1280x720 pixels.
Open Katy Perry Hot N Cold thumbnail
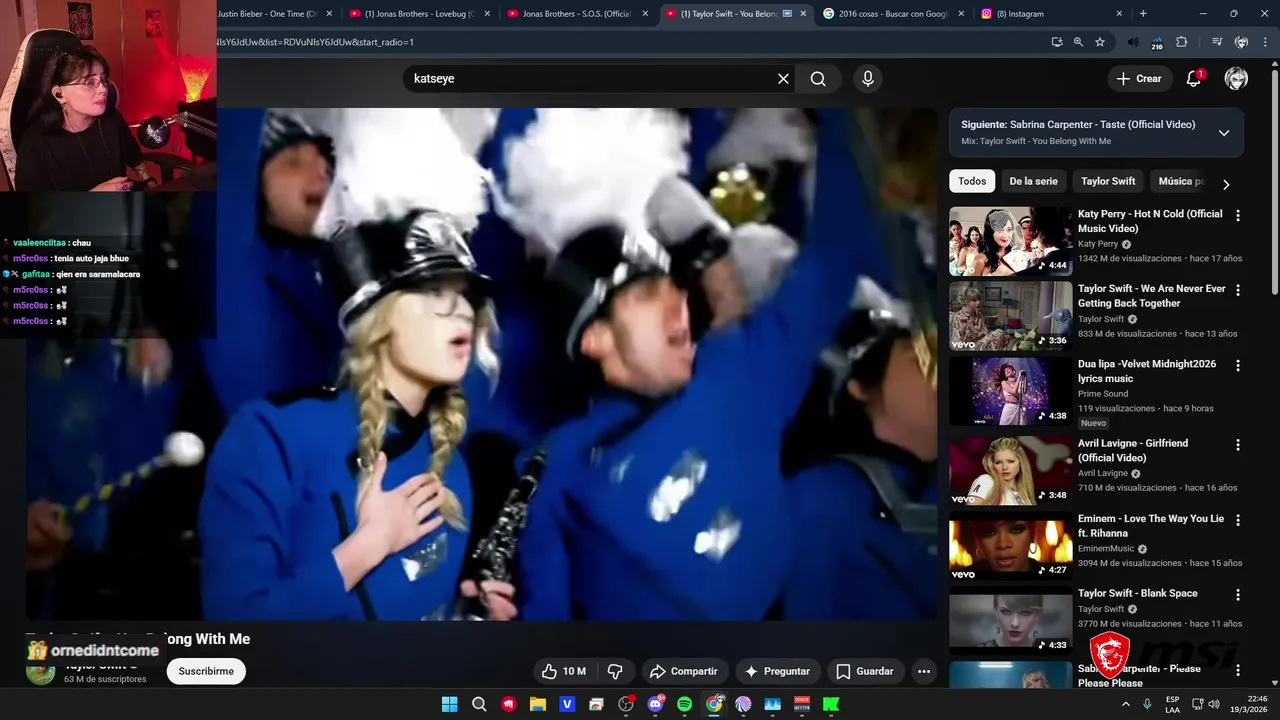1010,241
